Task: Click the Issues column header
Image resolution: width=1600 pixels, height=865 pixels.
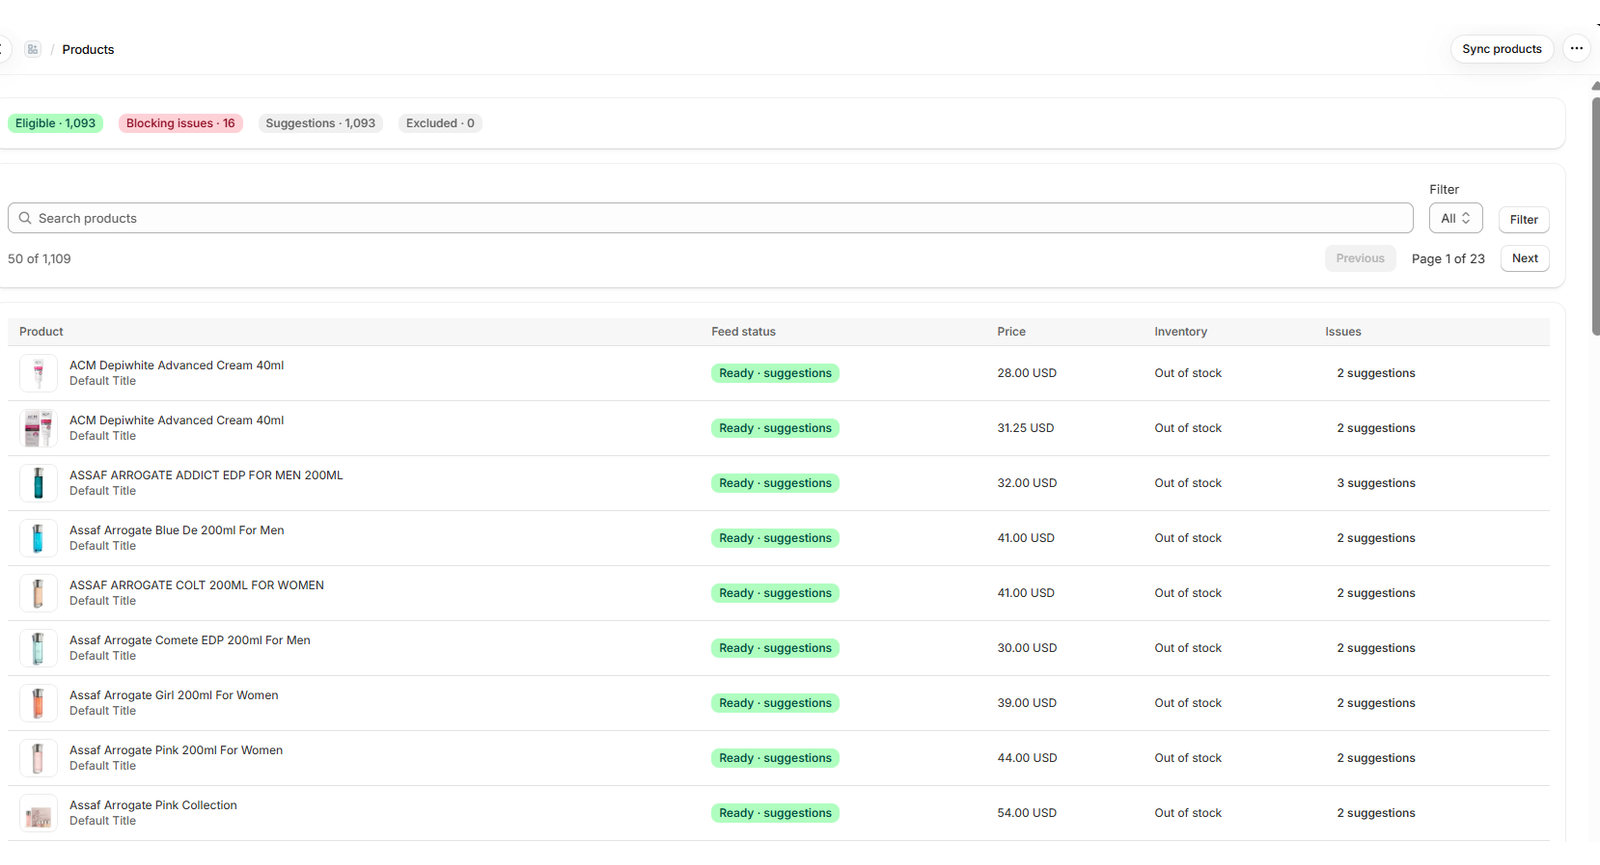Action: point(1343,332)
